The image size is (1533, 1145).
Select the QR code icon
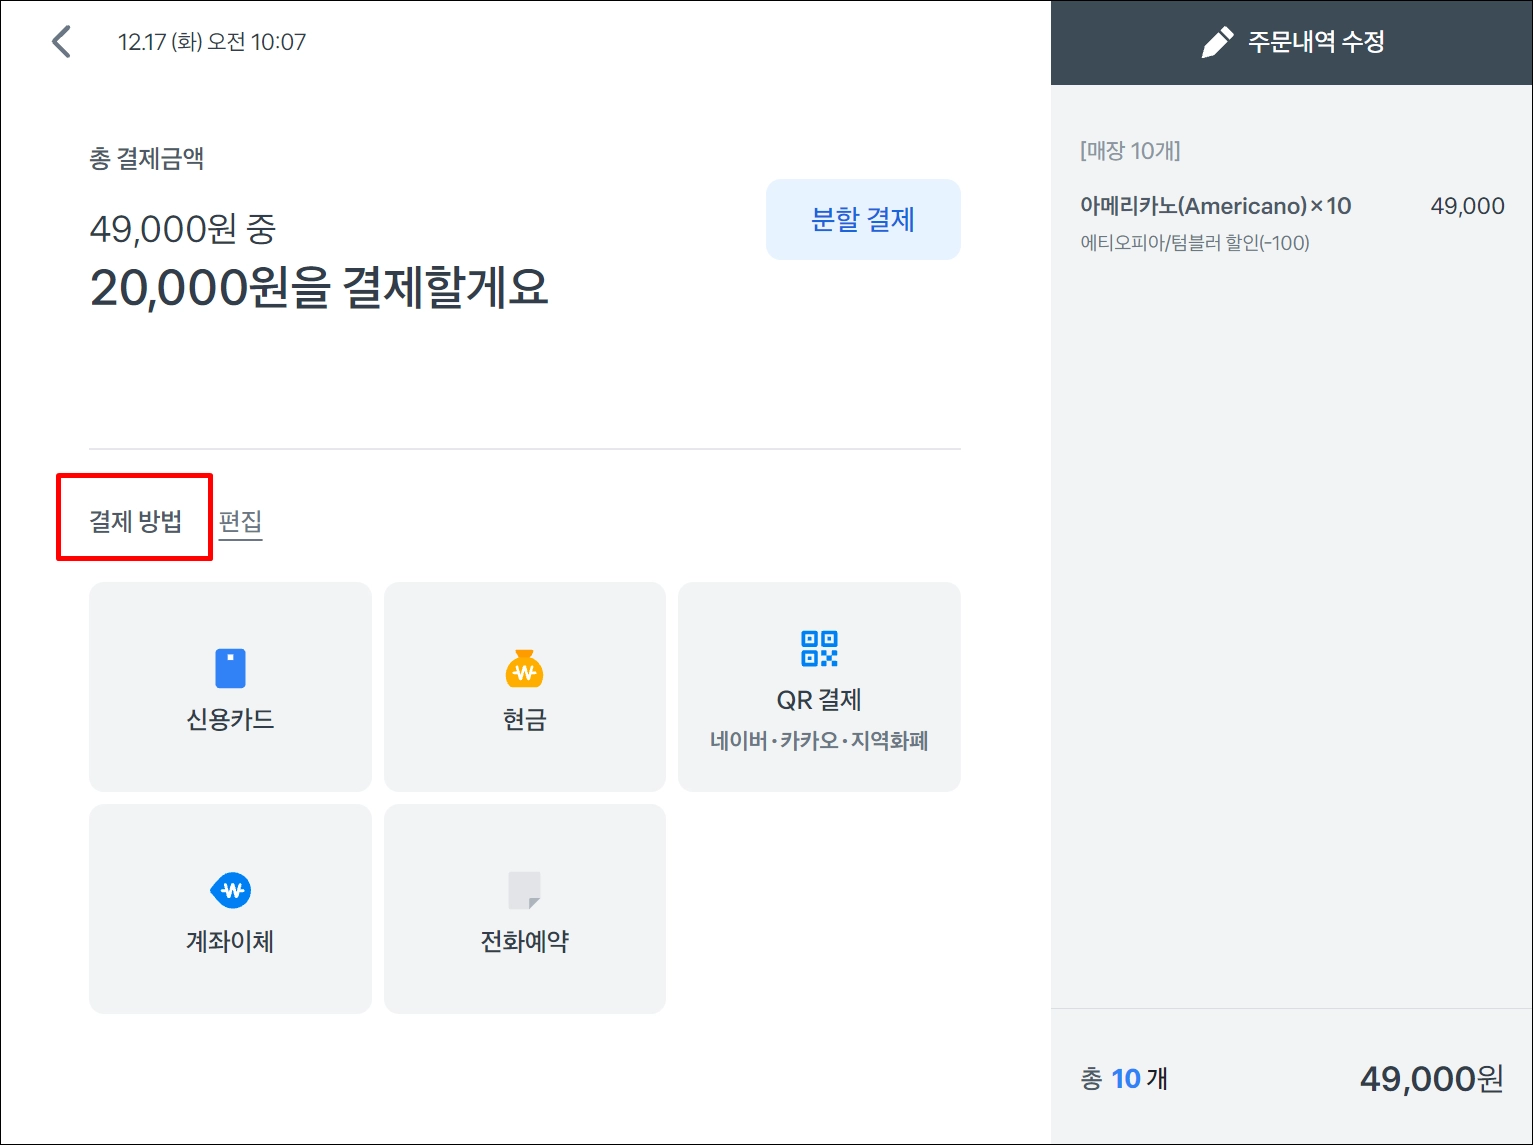pos(819,648)
